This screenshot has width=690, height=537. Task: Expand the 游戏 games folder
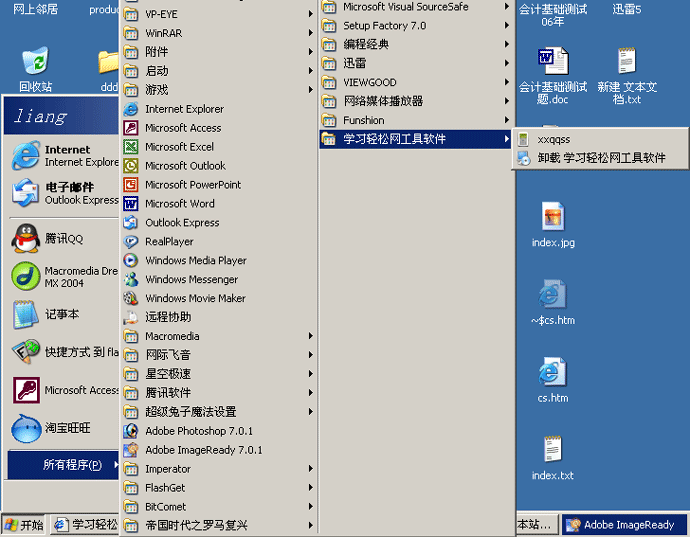coord(219,90)
